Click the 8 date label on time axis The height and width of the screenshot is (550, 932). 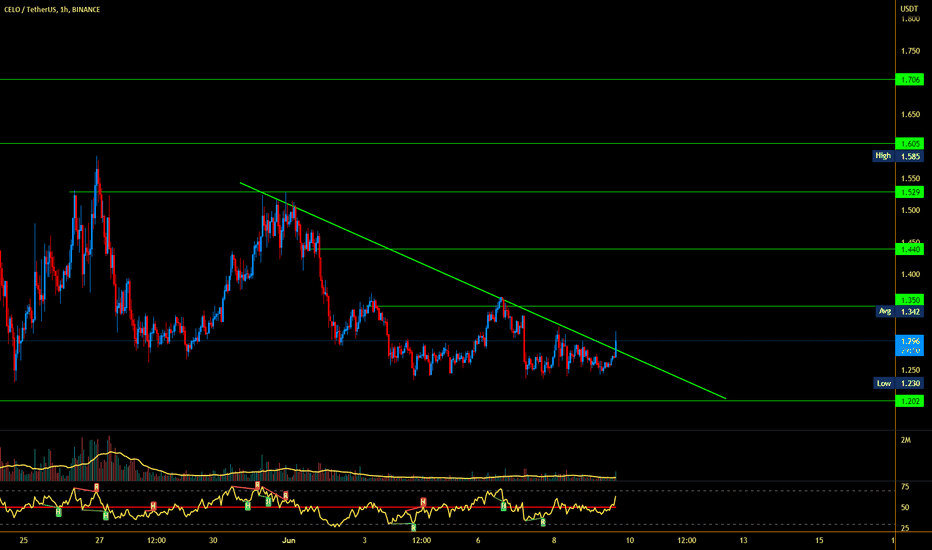coord(554,540)
